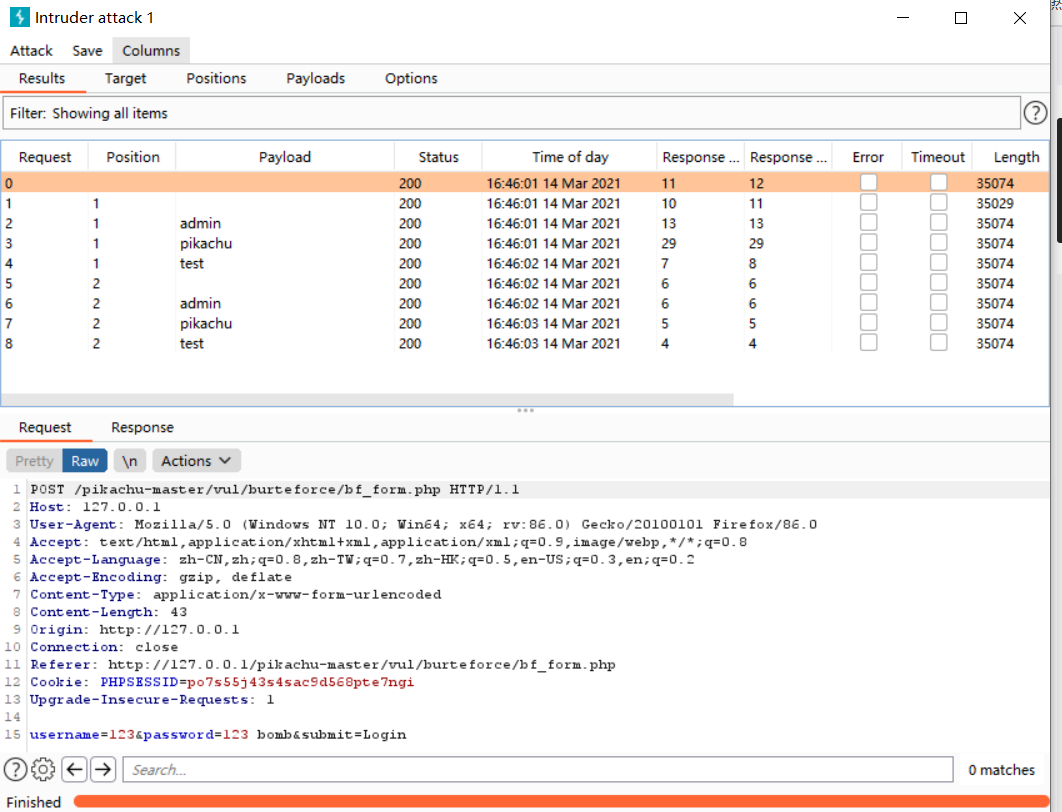This screenshot has height=812, width=1062.
Task: Select request 3 row with payload pikachu
Action: point(524,243)
